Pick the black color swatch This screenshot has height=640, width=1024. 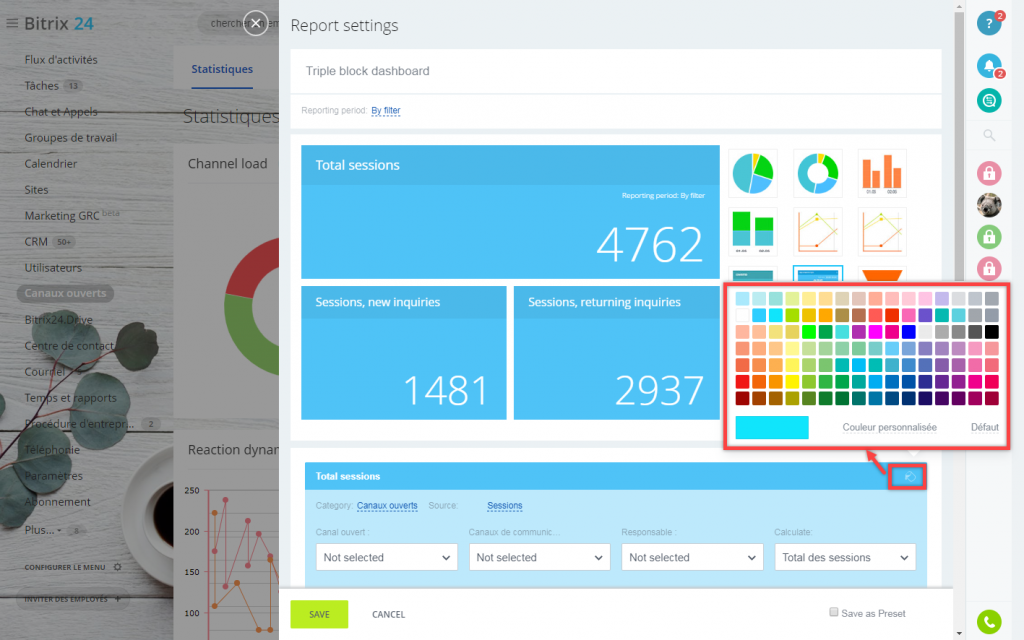[x=991, y=332]
